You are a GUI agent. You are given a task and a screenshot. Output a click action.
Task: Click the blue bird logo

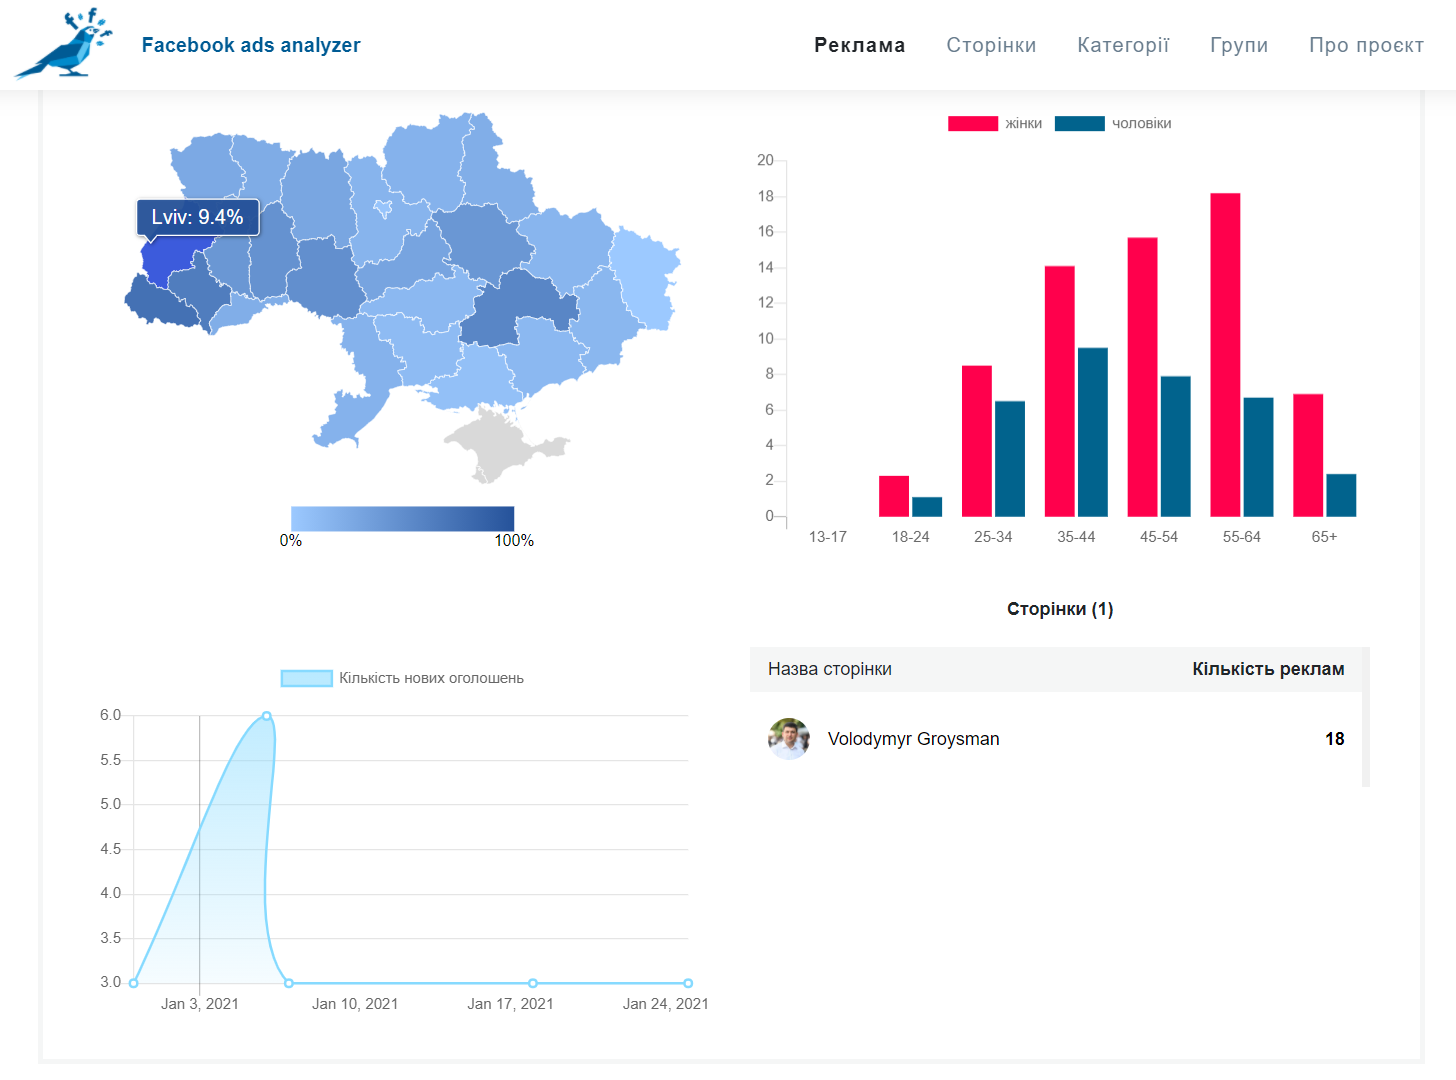[x=64, y=43]
